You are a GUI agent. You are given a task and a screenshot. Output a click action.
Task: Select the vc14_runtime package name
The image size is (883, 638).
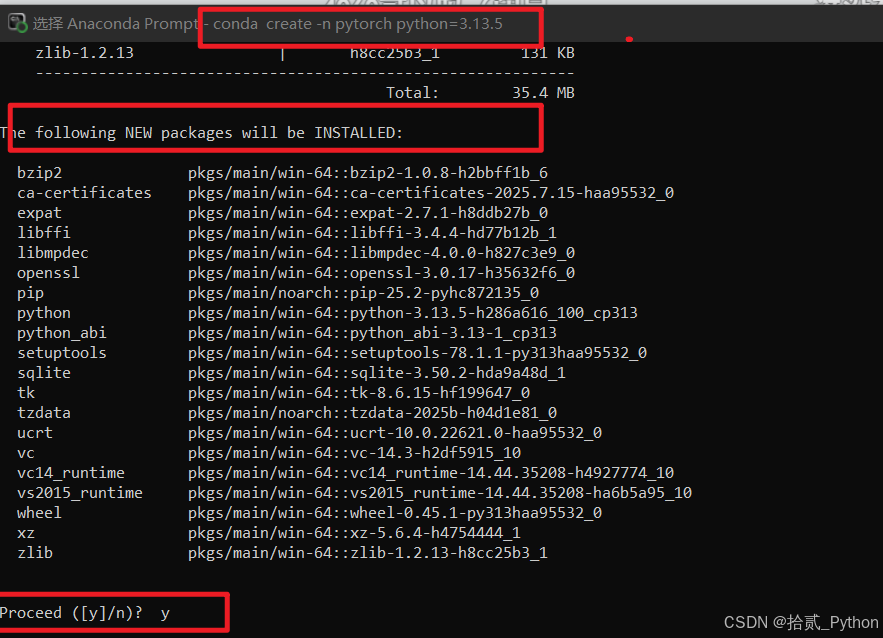(71, 472)
